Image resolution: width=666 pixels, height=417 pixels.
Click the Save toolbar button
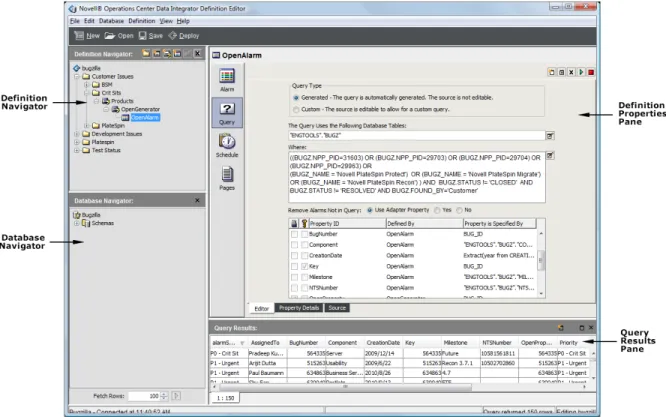pos(151,36)
